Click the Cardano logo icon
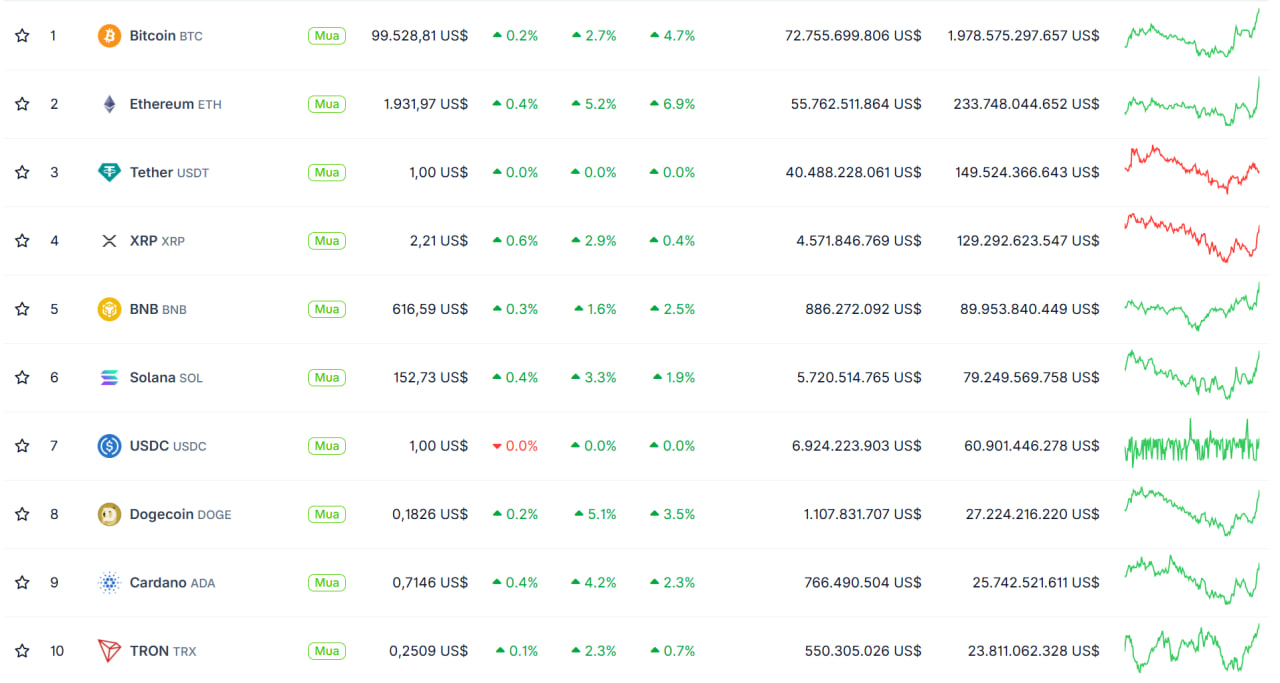Screen dimensions: 1280x683 tap(109, 582)
